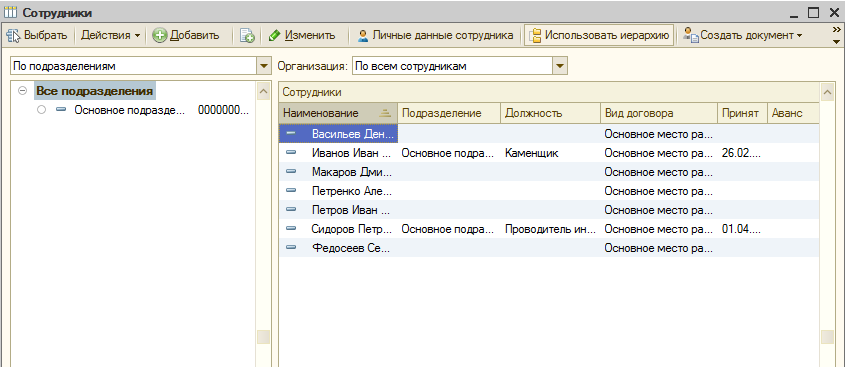Click the green plus Добавить icon
Image resolution: width=845 pixels, height=367 pixels.
pos(160,36)
